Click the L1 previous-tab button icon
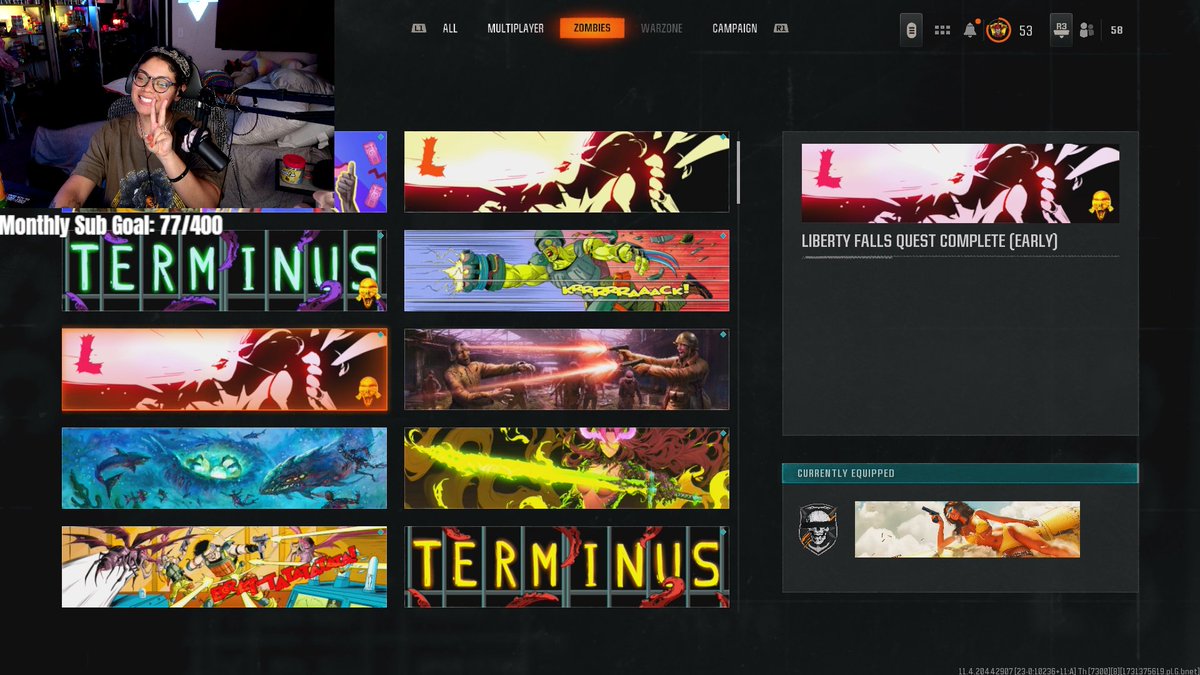The height and width of the screenshot is (675, 1200). [x=419, y=29]
